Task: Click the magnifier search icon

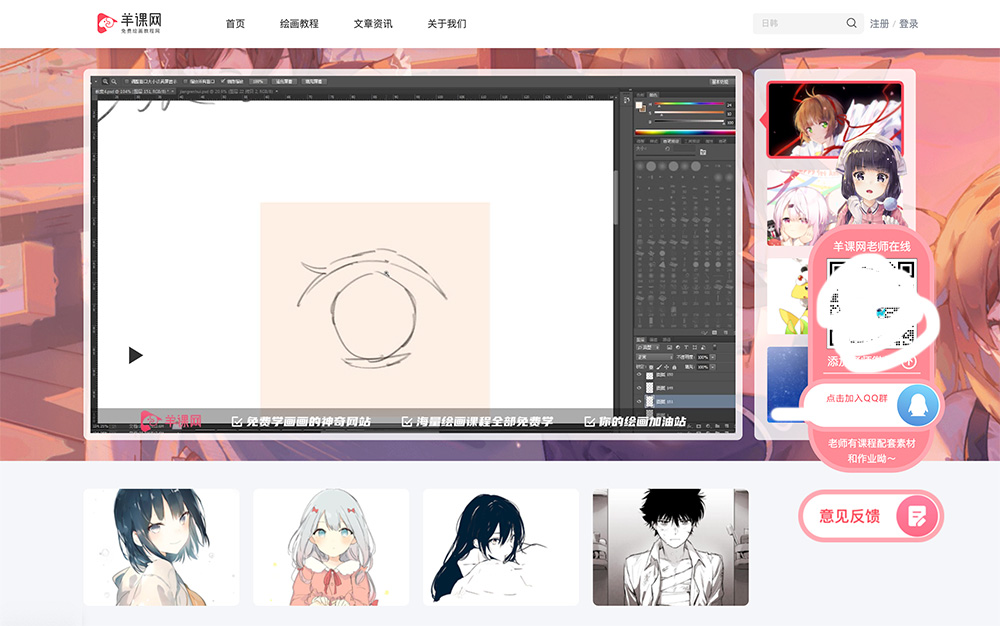Action: 851,23
